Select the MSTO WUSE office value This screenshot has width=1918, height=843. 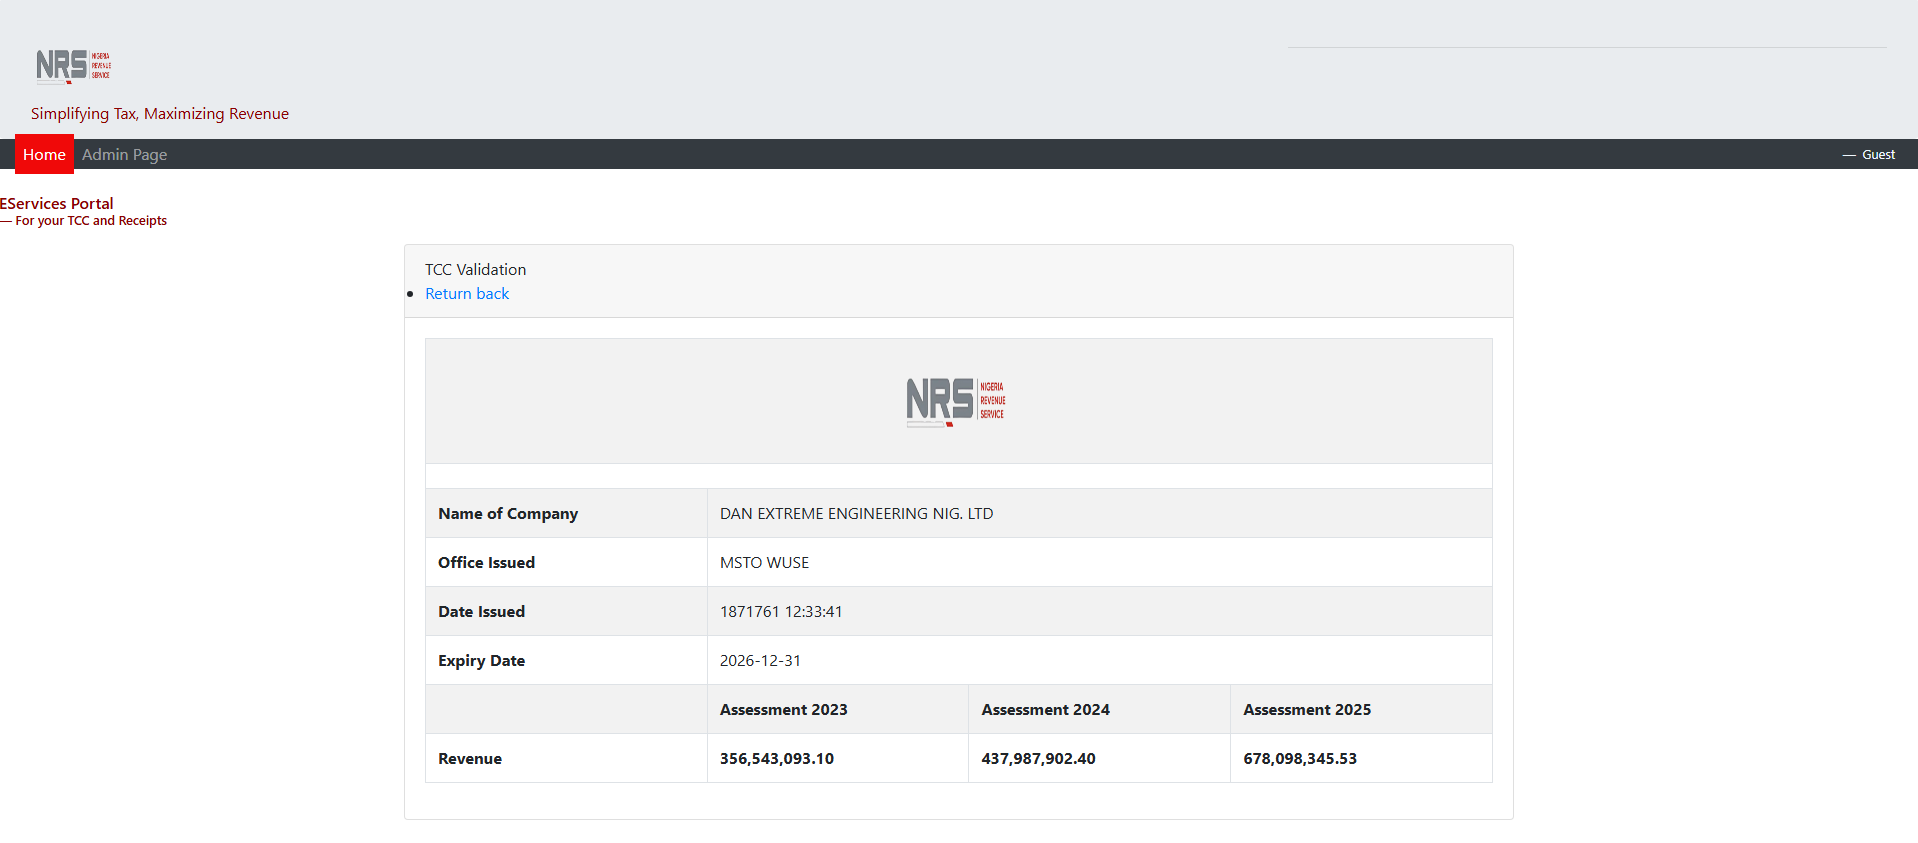pos(764,562)
